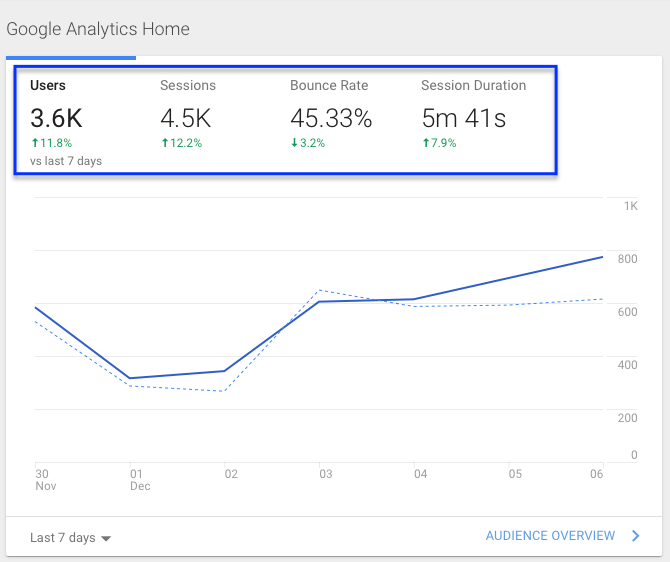This screenshot has width=670, height=562.
Task: Click the Google Analytics Home heading
Action: point(98,29)
